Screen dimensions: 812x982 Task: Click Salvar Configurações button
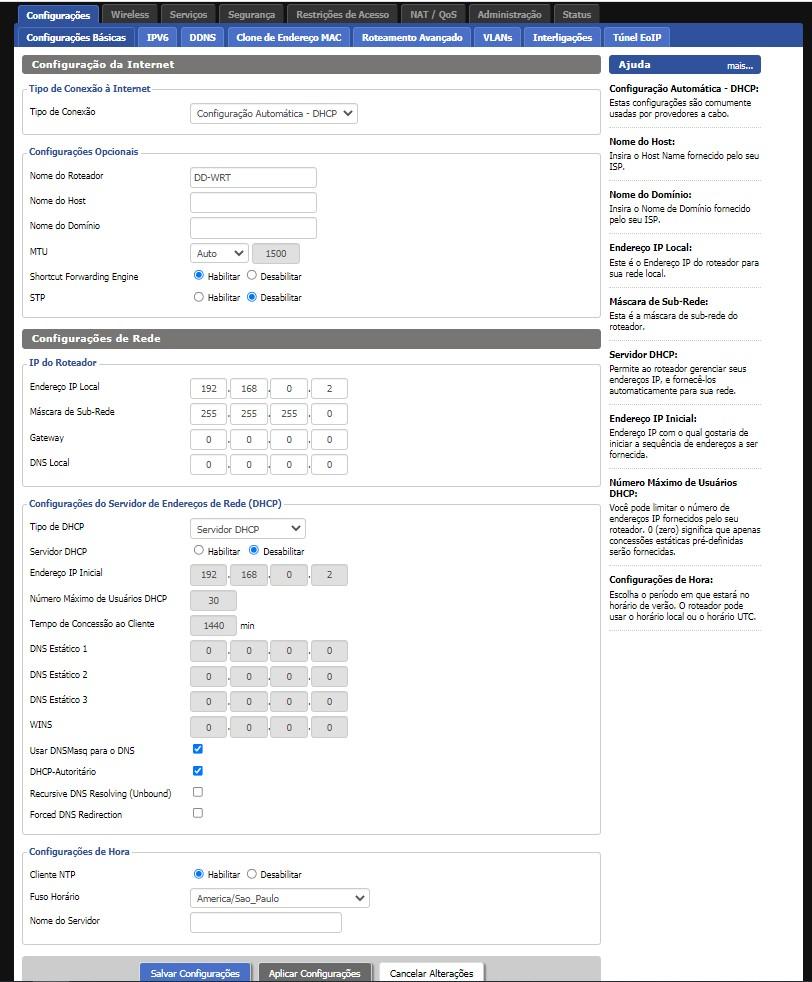tap(195, 973)
